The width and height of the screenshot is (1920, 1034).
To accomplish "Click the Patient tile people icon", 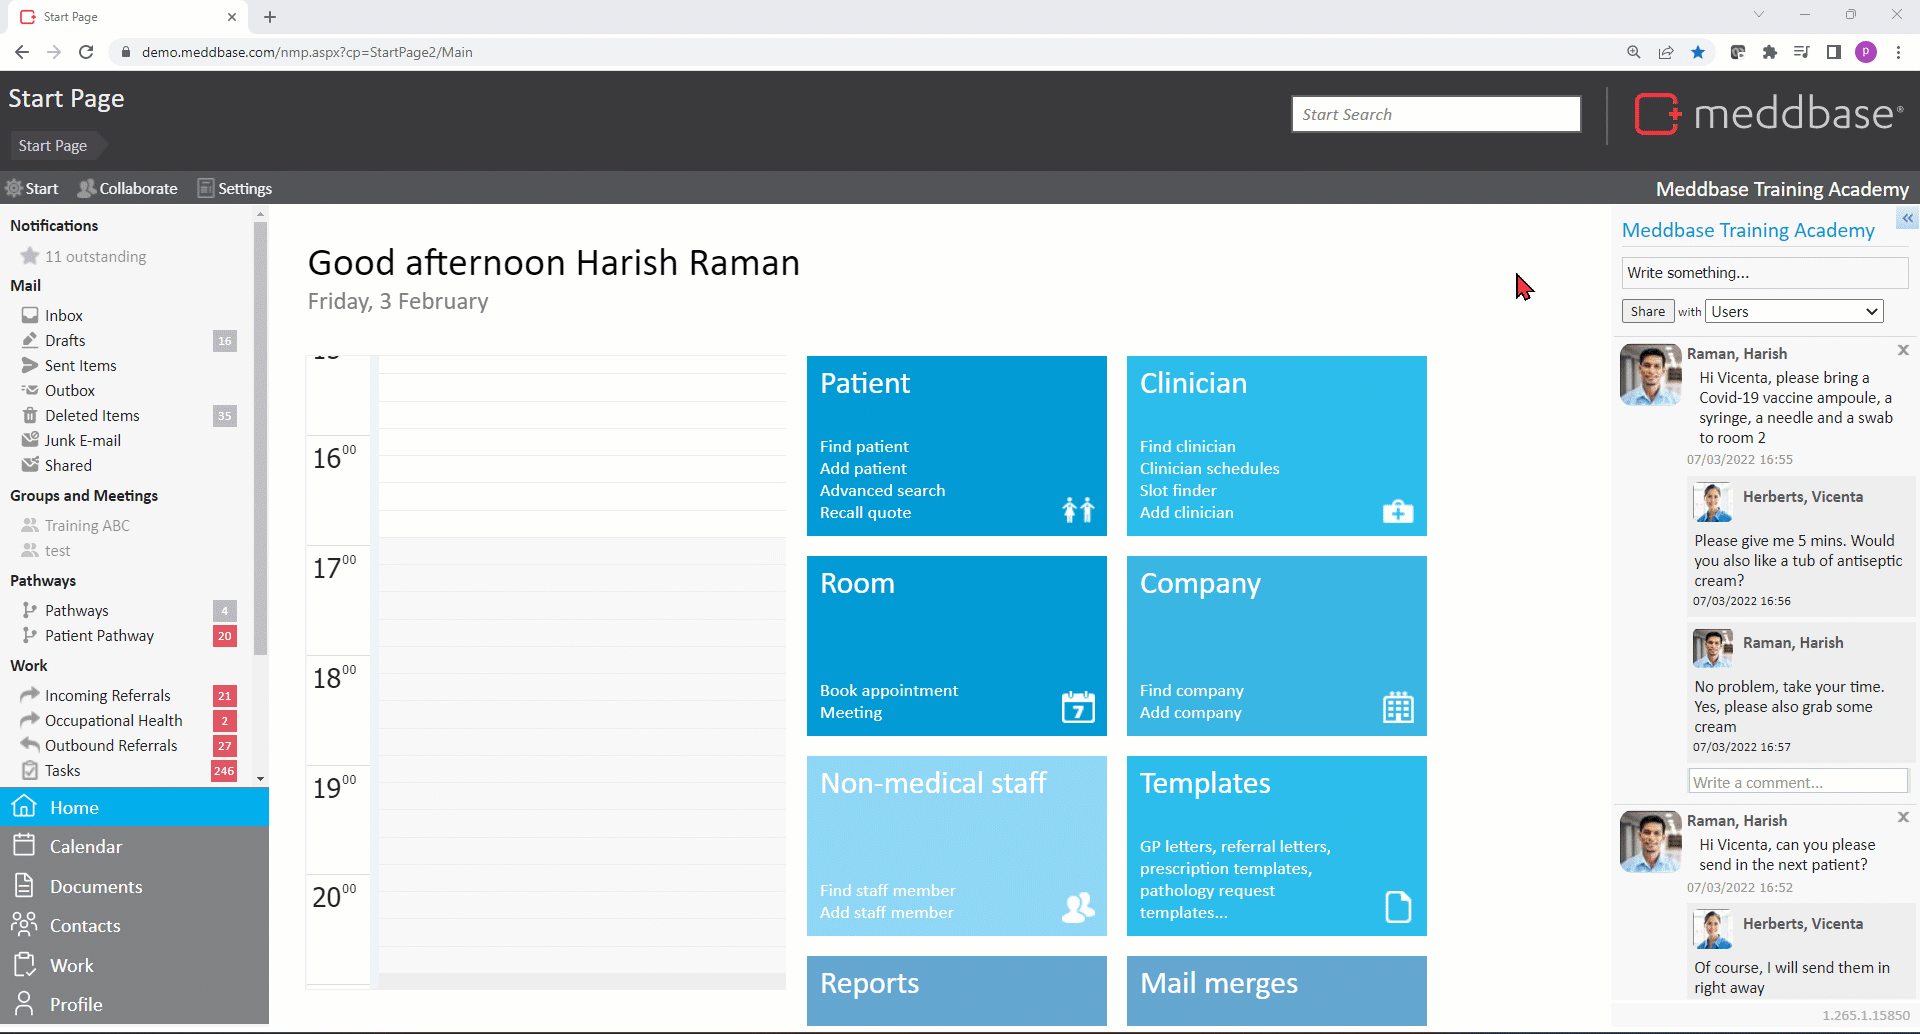I will point(1077,510).
